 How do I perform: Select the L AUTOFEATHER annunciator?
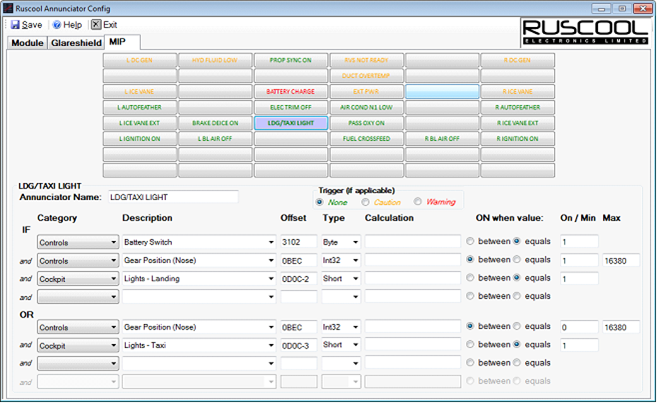[140, 108]
